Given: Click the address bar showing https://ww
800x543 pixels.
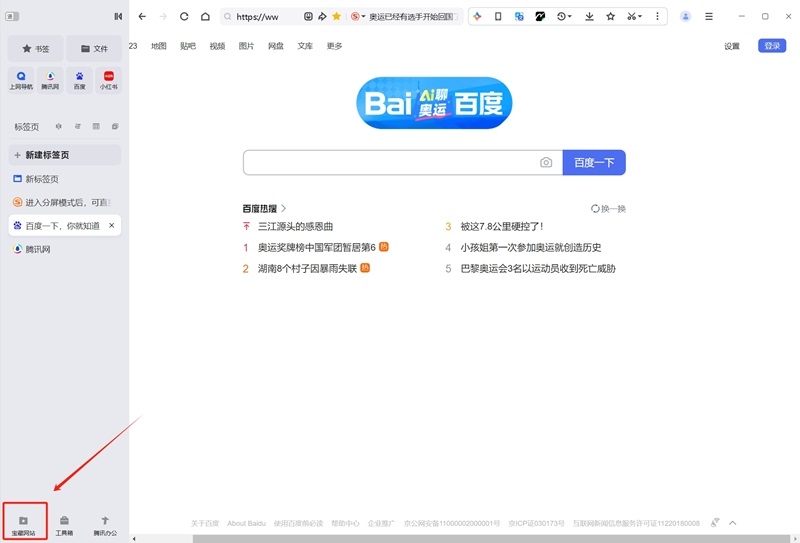Looking at the screenshot, I should click(x=260, y=16).
